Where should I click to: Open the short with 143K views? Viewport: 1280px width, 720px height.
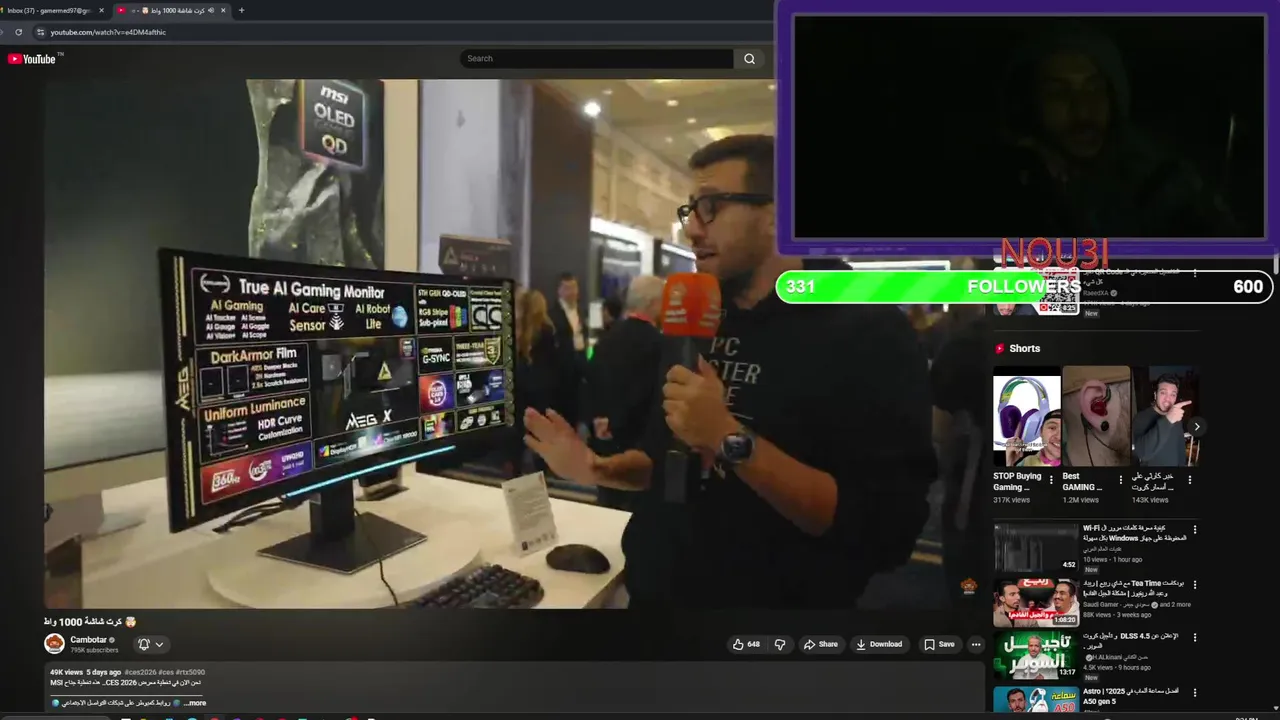(1165, 416)
